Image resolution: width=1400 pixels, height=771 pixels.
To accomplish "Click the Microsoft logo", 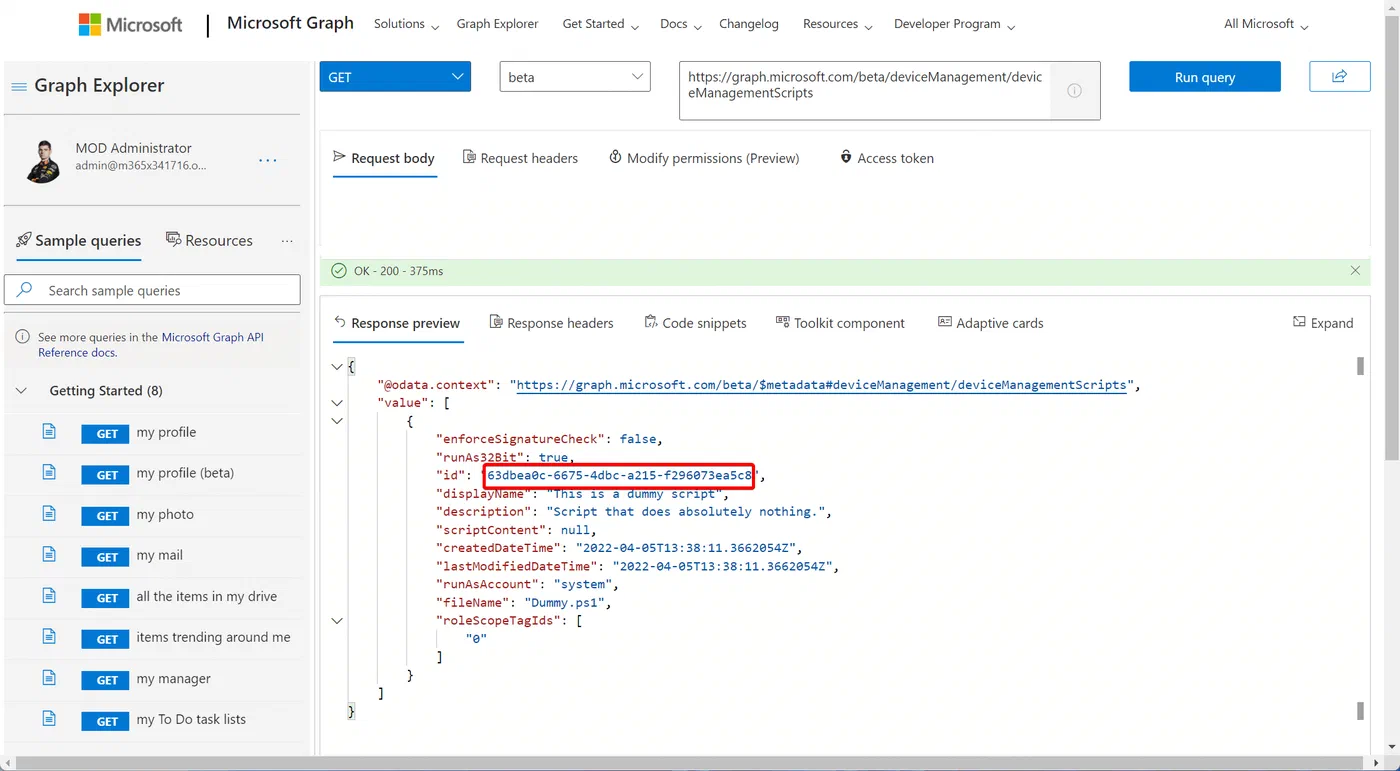I will (x=131, y=25).
